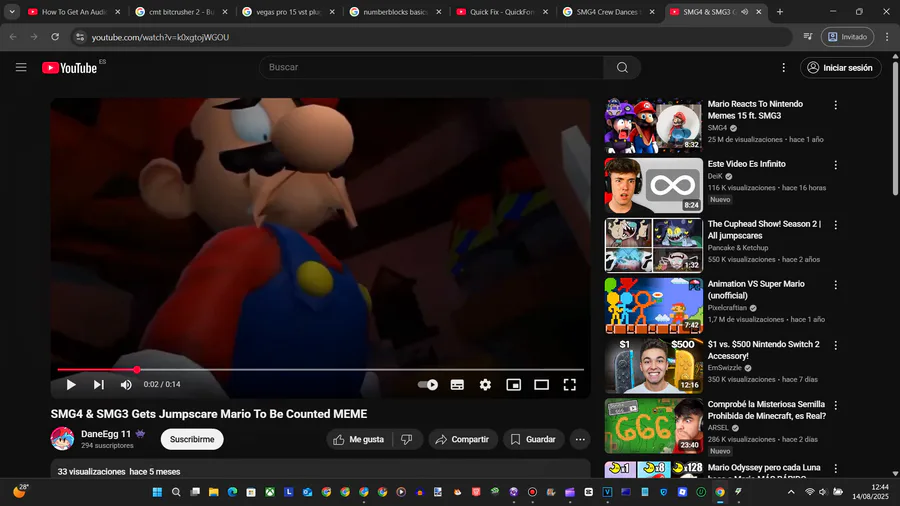Switch to numberblocks basics tab

(x=395, y=11)
